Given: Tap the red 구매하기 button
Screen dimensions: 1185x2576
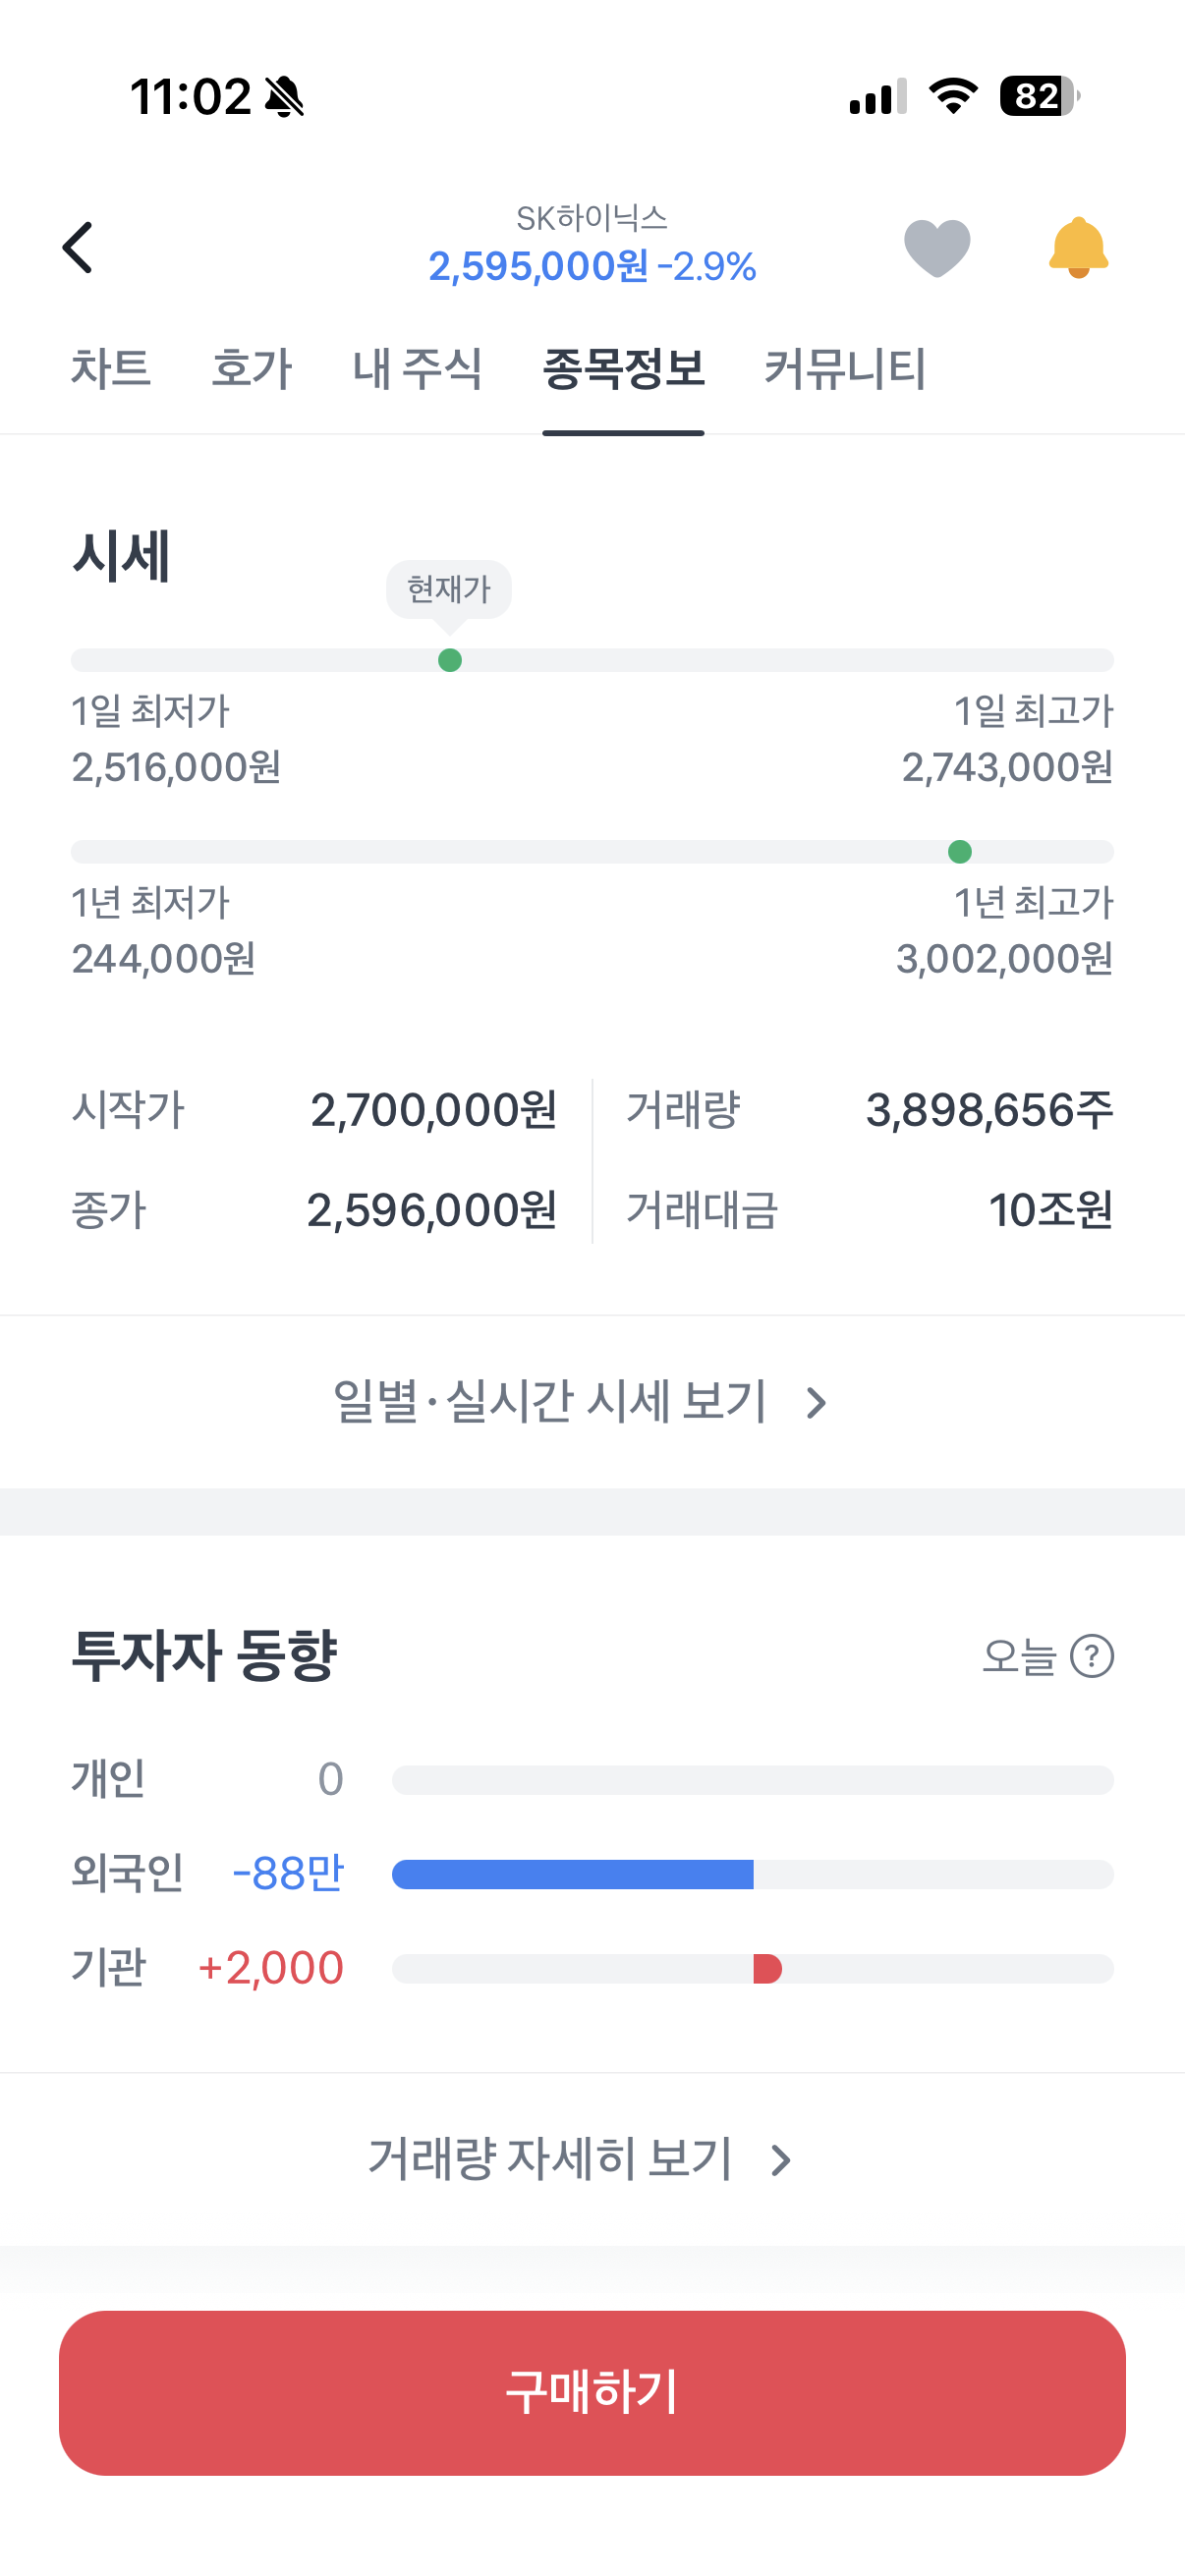Looking at the screenshot, I should pyautogui.click(x=592, y=2393).
